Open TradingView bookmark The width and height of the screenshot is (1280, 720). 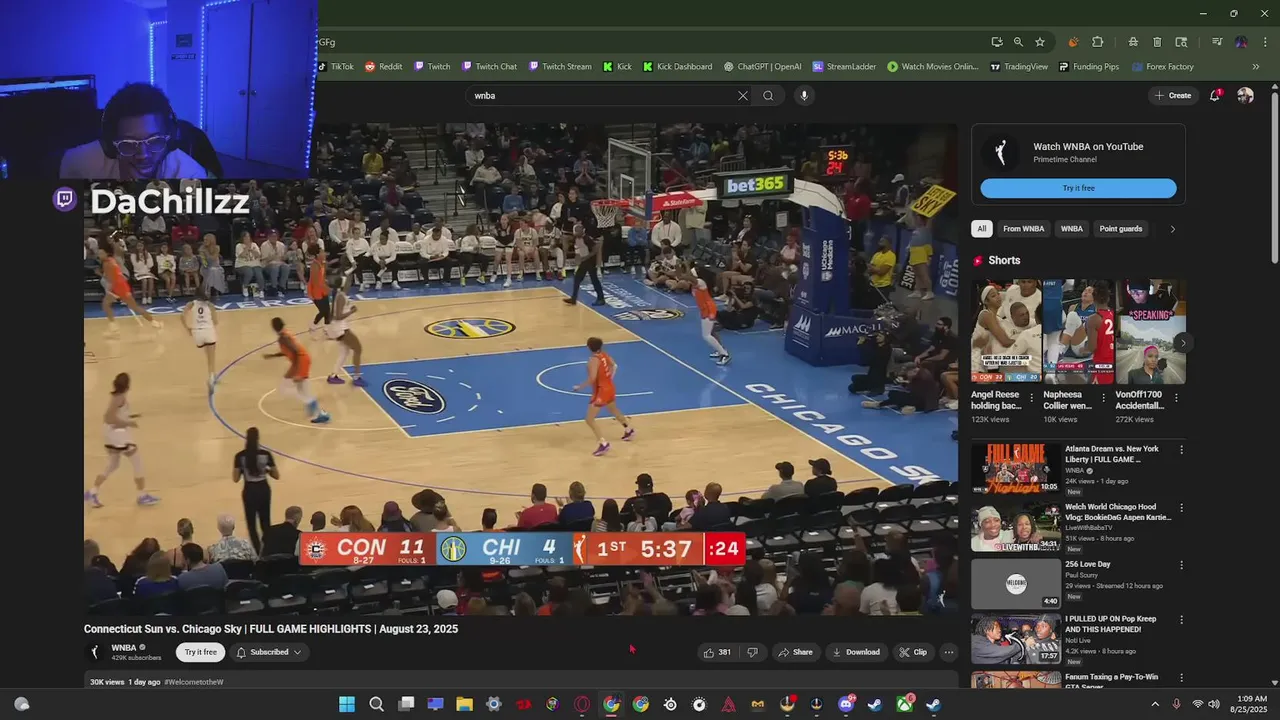coord(1019,67)
